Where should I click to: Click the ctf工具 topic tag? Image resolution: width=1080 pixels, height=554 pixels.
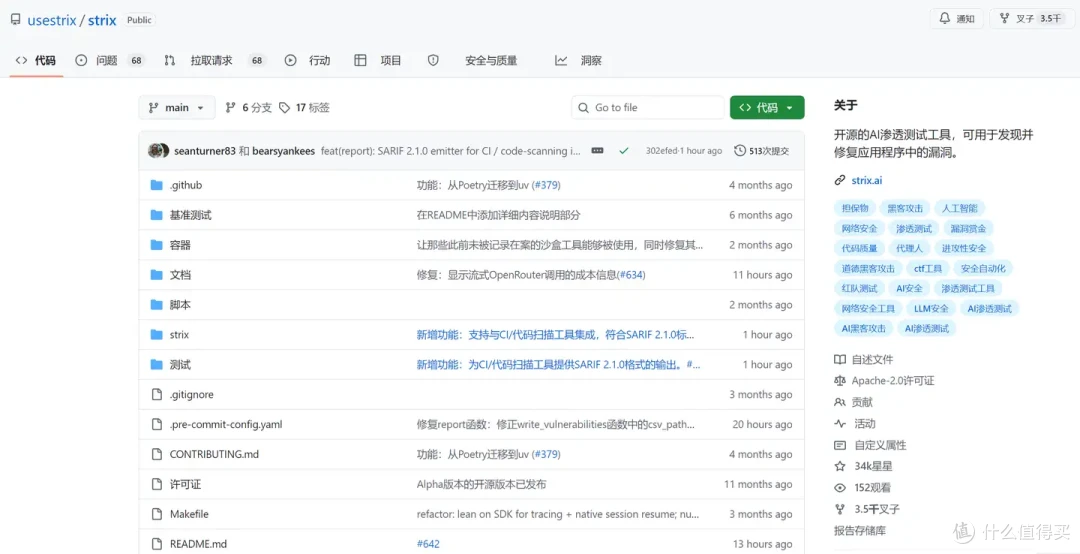(928, 268)
